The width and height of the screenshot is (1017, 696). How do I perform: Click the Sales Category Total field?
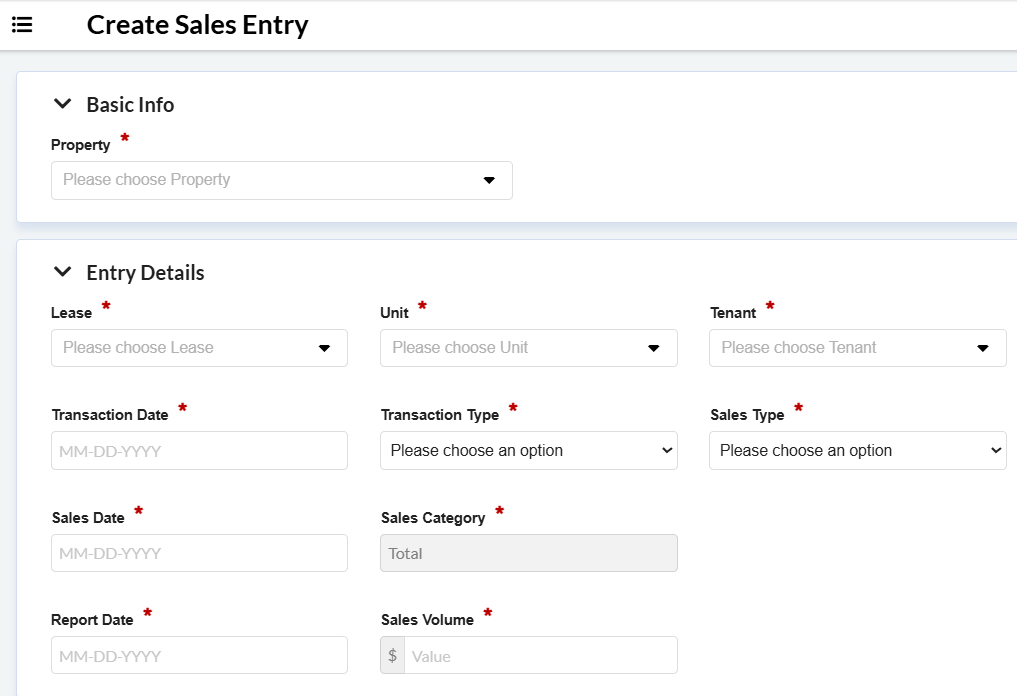(x=529, y=553)
